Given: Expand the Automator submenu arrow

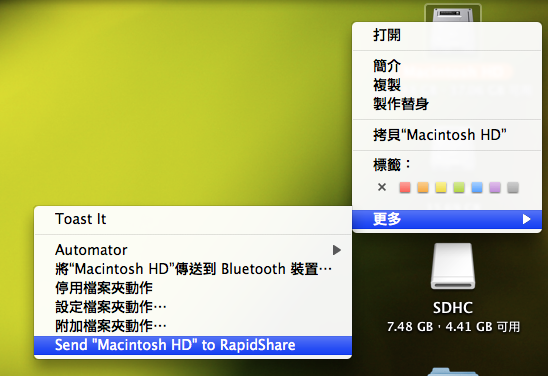Looking at the screenshot, I should coord(337,250).
